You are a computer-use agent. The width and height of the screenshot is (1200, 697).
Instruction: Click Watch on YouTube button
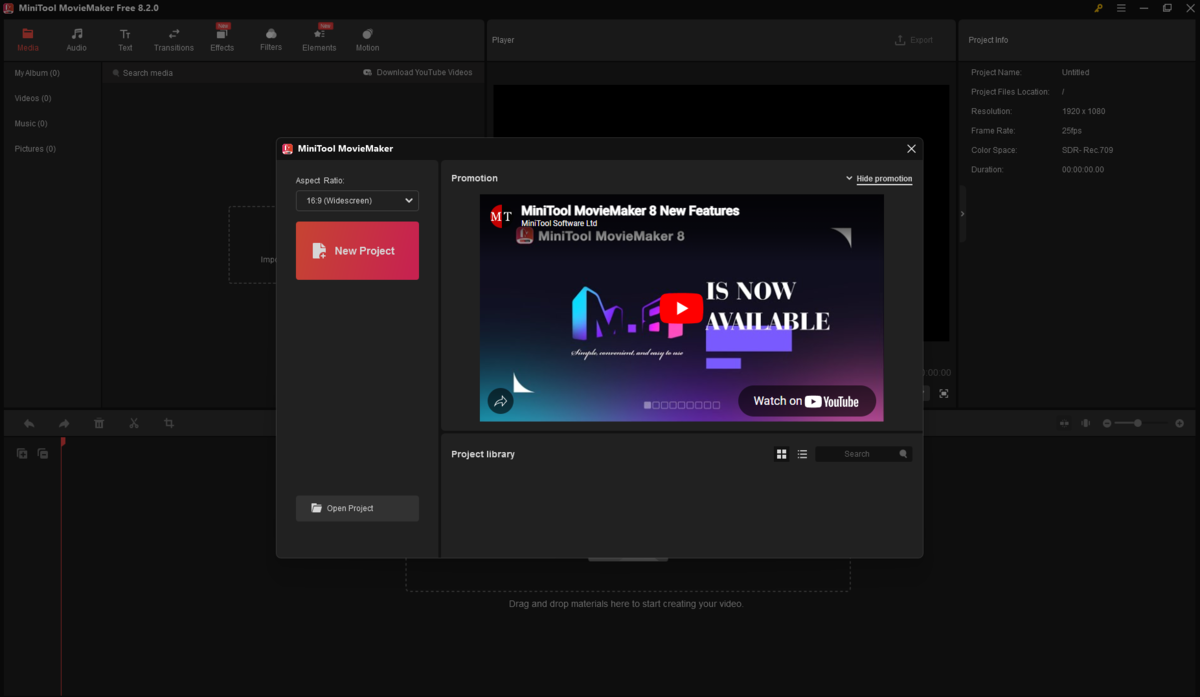click(807, 401)
